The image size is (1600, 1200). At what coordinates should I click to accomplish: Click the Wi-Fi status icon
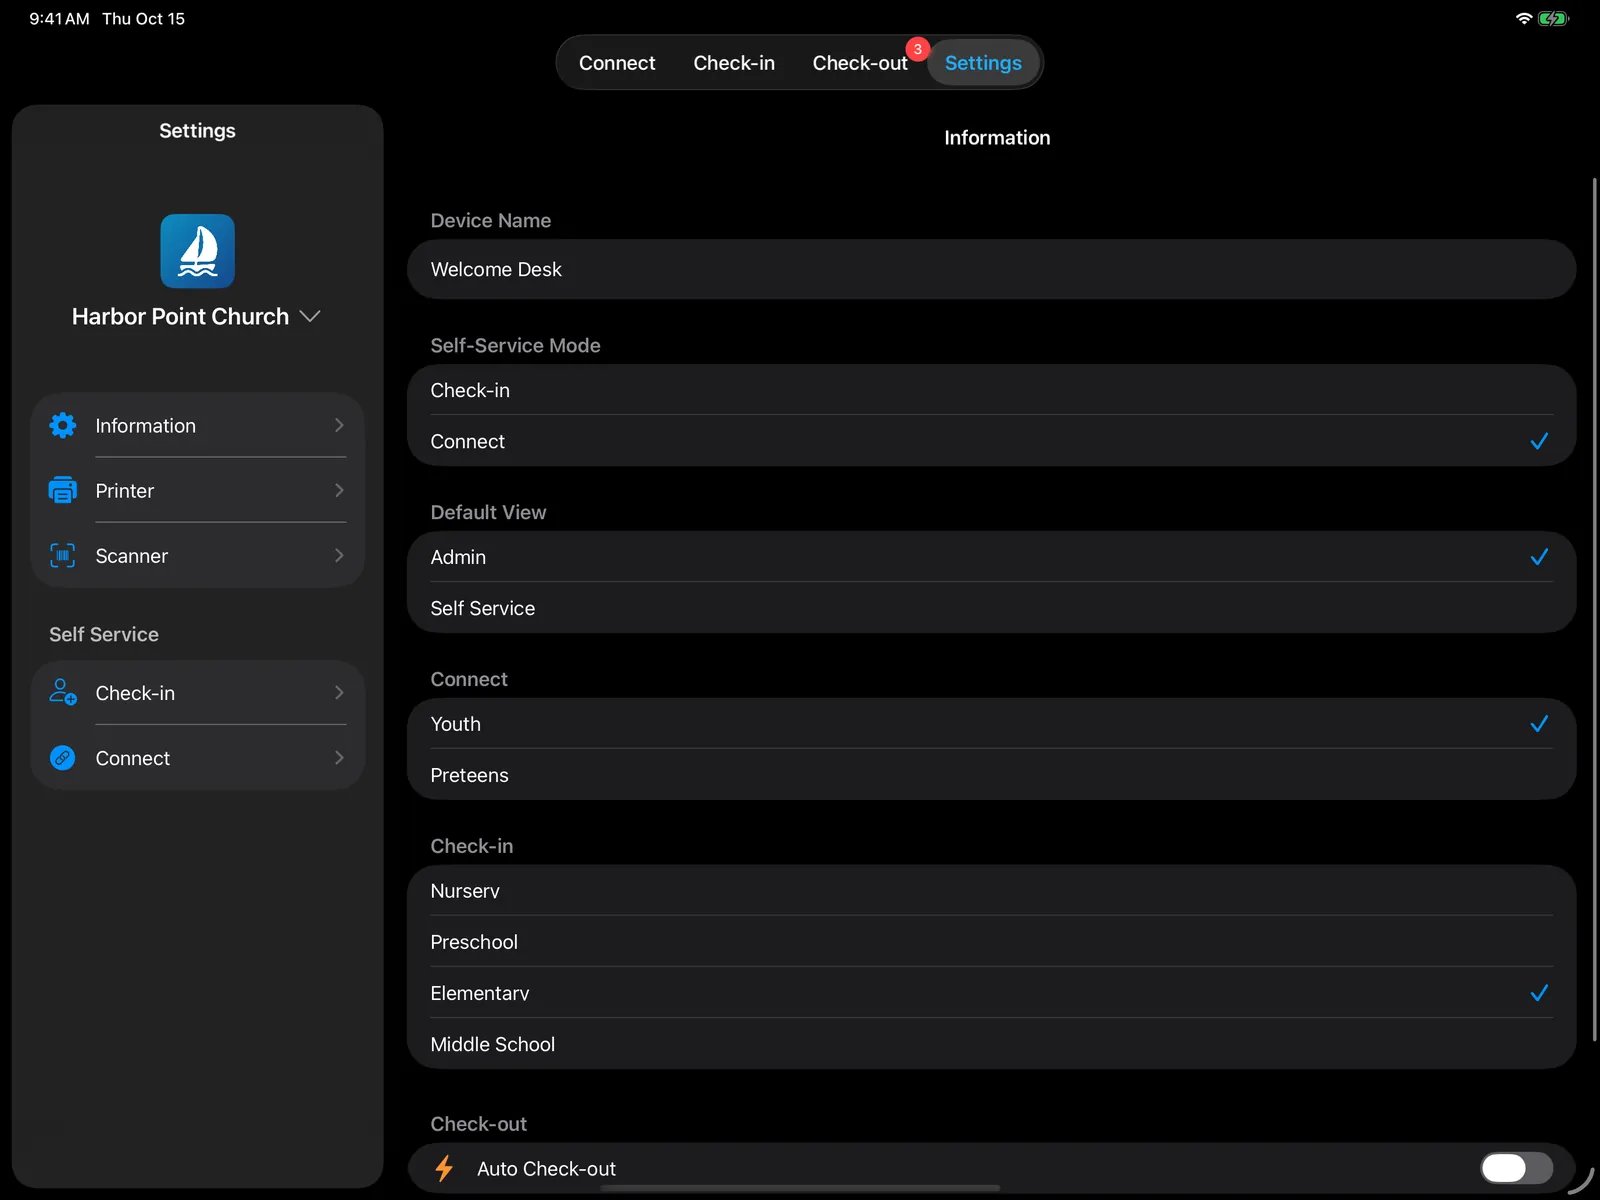pos(1524,18)
